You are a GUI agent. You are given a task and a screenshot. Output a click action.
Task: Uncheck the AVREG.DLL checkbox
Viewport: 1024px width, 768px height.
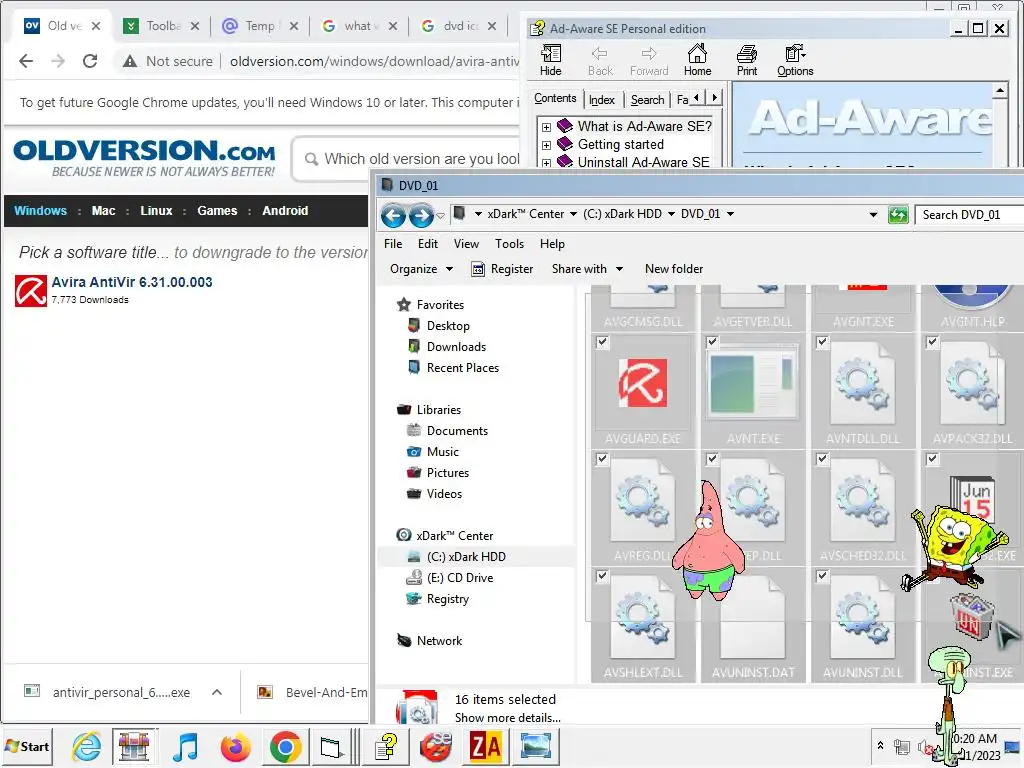602,459
